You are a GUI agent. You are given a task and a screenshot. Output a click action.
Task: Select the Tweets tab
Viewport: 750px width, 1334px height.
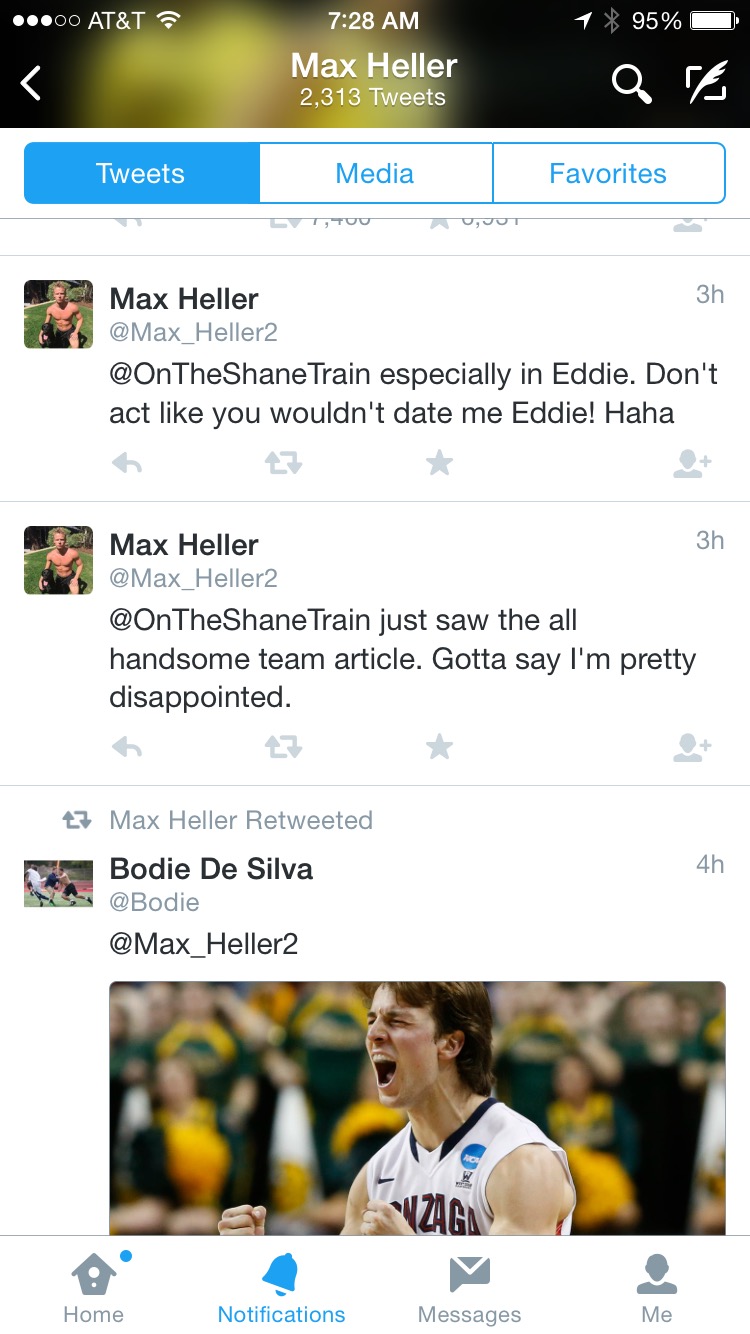pyautogui.click(x=141, y=173)
